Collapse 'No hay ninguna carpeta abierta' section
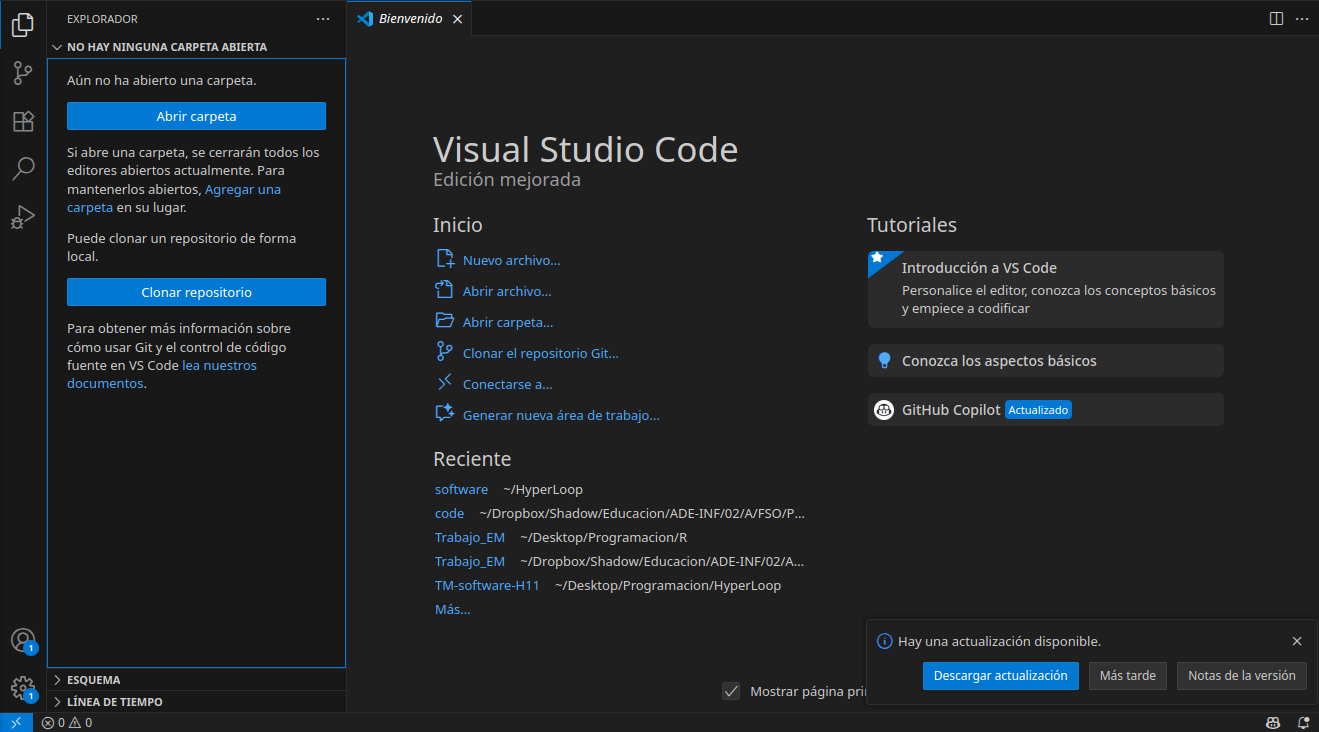 pyautogui.click(x=166, y=47)
